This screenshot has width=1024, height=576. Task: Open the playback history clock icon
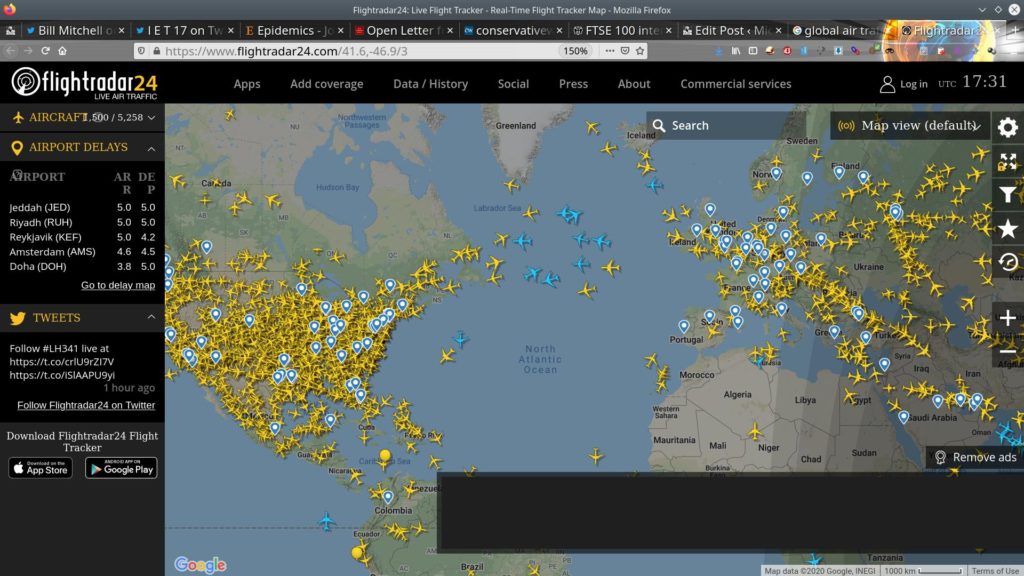1007,262
